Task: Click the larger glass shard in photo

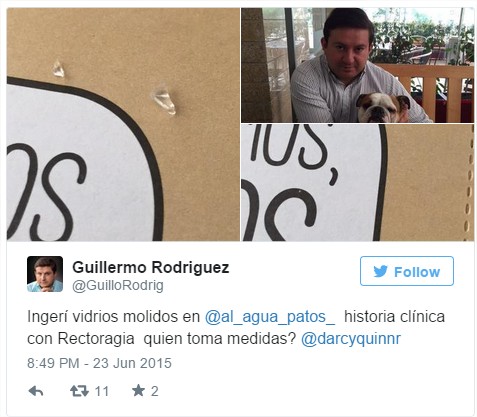Action: pyautogui.click(x=164, y=101)
